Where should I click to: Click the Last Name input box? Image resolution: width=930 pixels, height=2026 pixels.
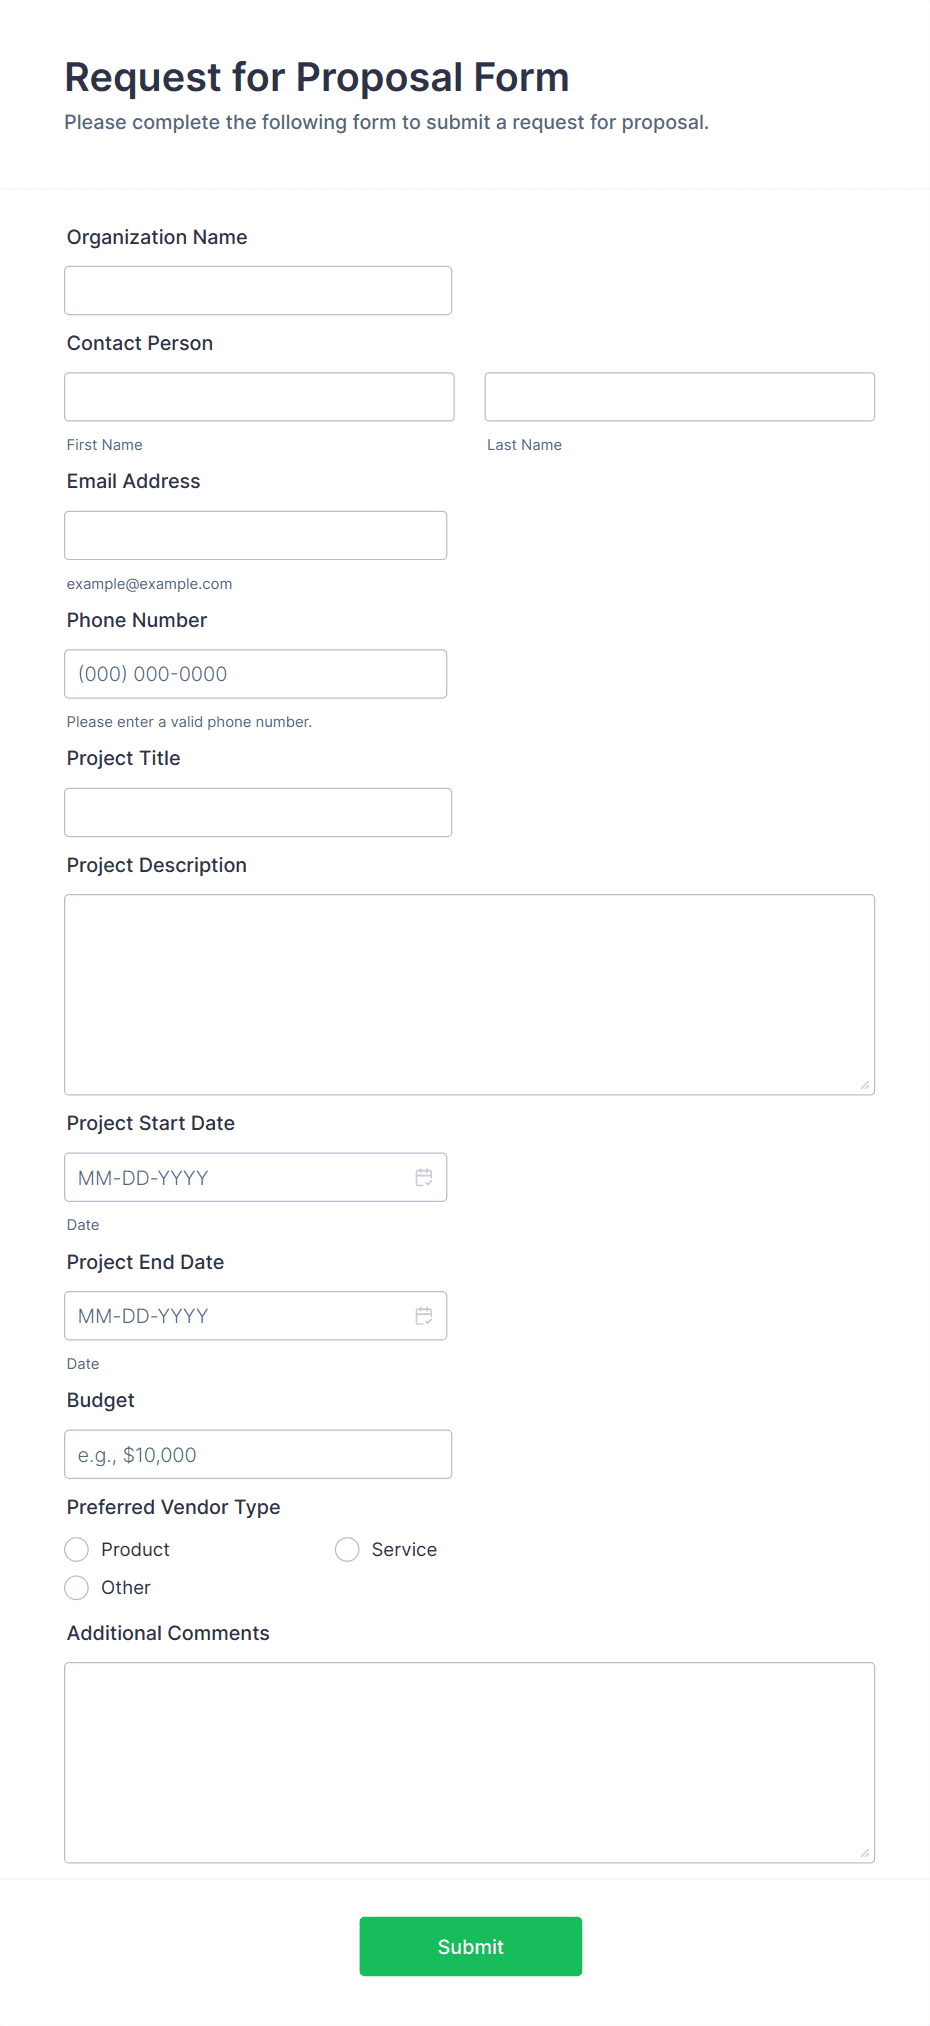pos(679,397)
